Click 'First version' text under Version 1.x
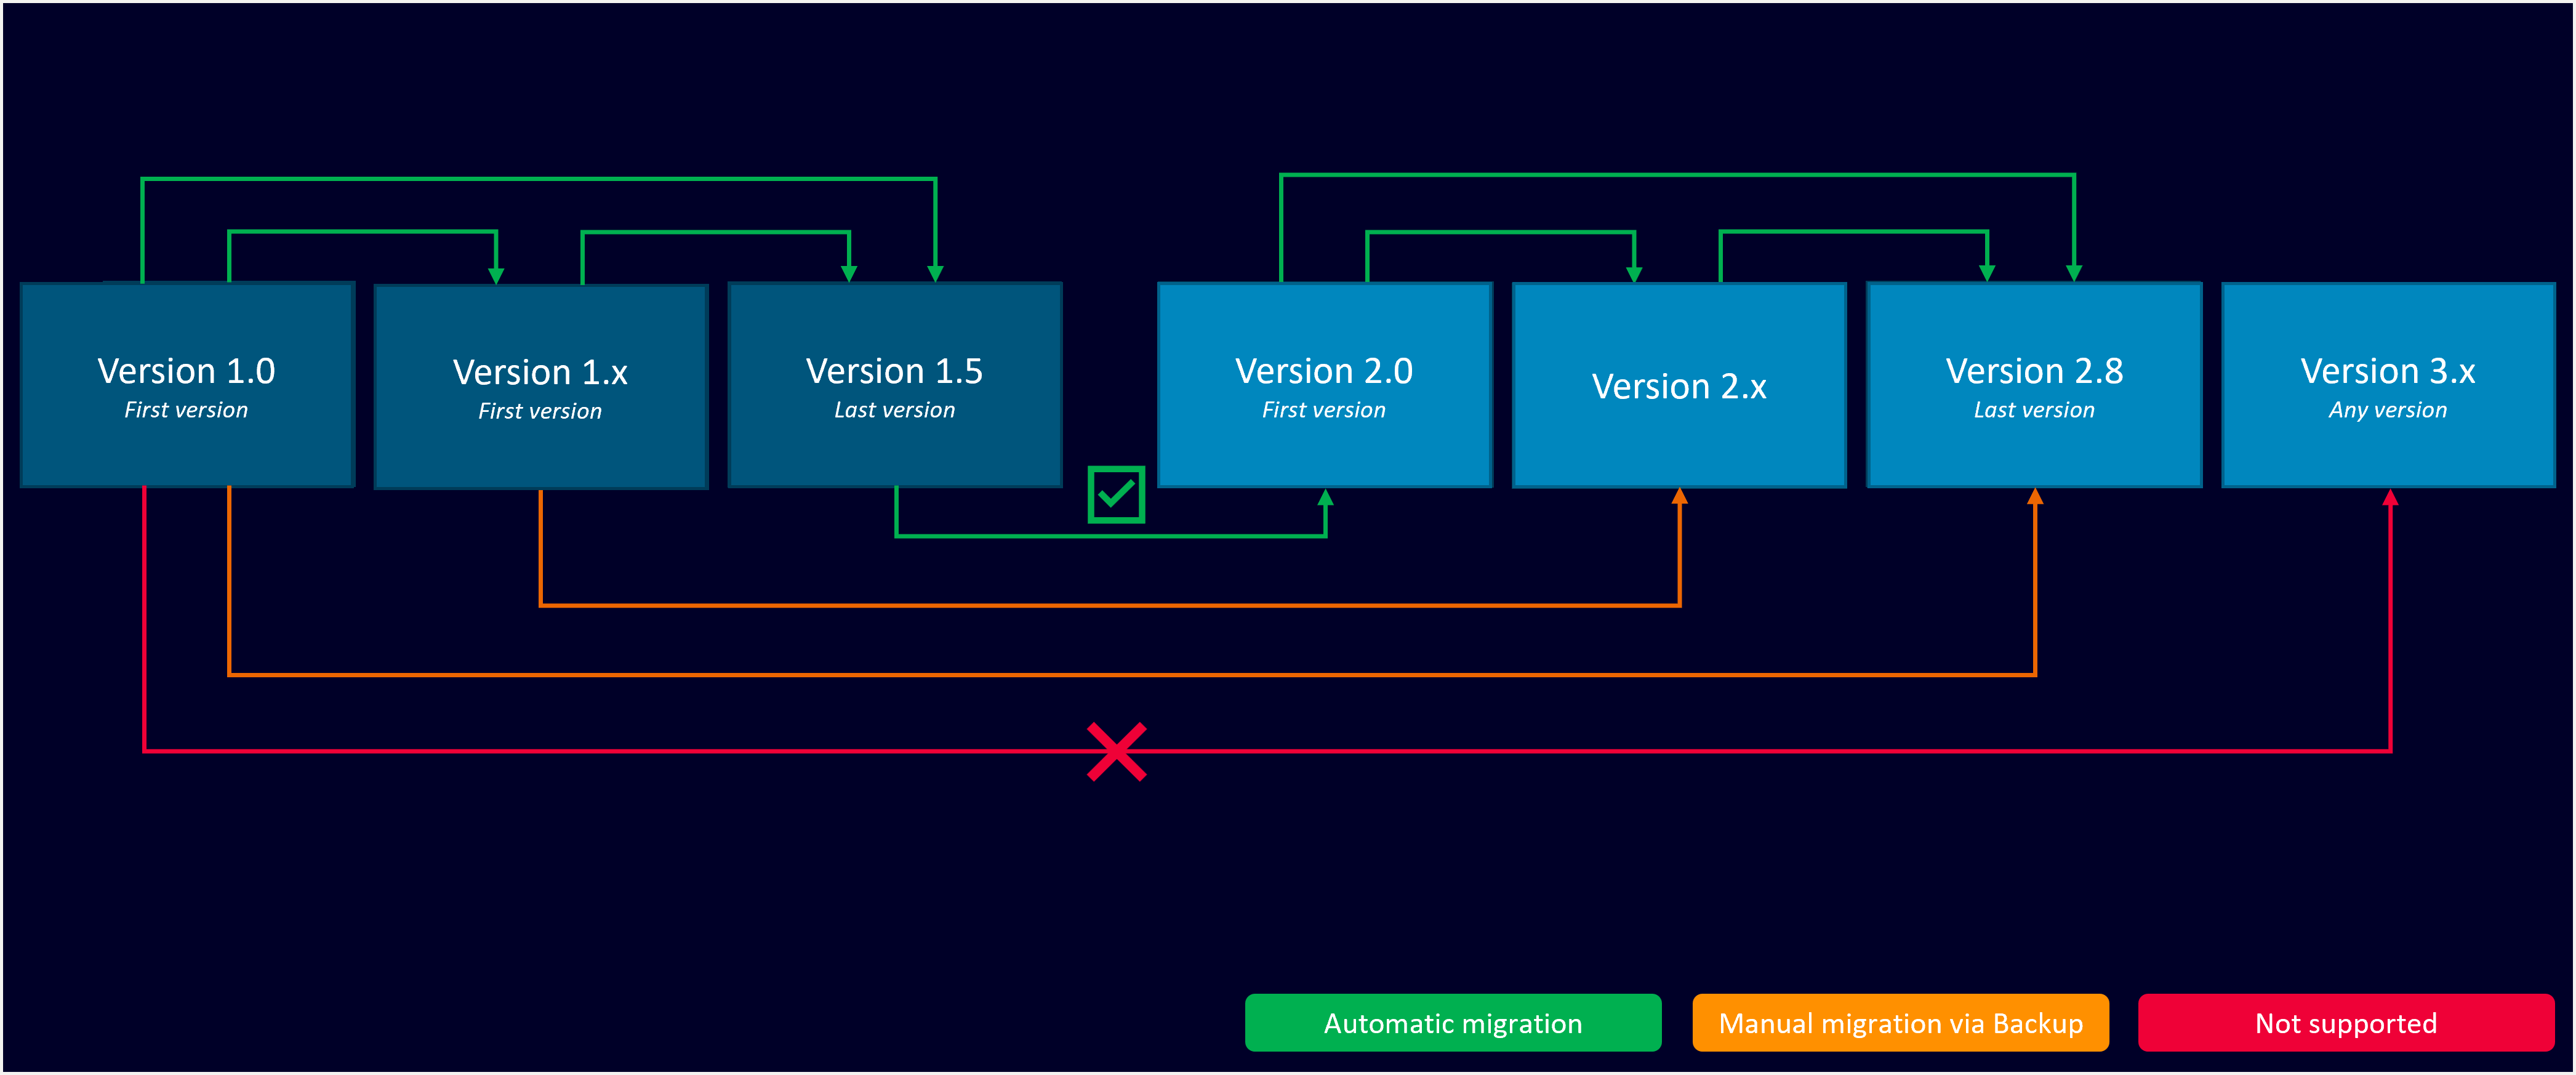This screenshot has width=2576, height=1075. 540,411
